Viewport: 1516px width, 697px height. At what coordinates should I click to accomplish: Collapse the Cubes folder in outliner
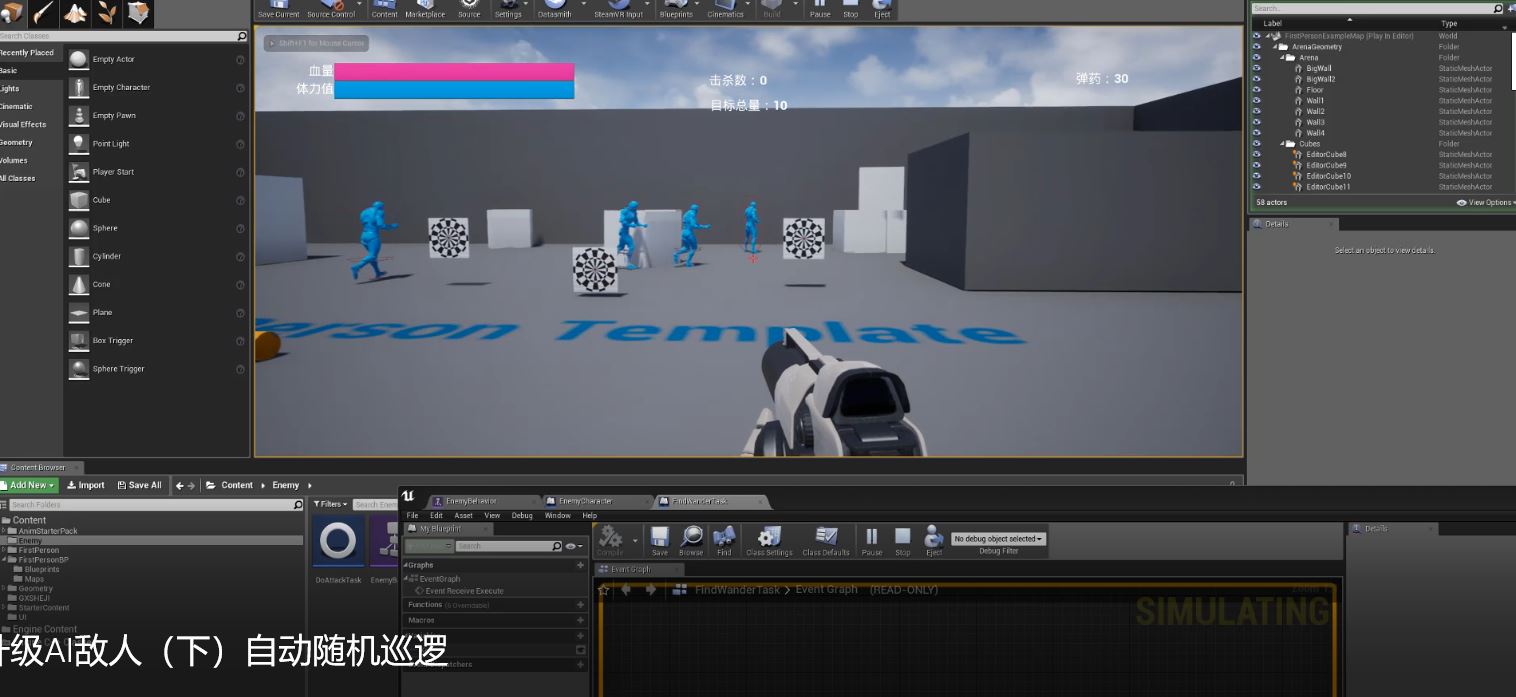1283,144
